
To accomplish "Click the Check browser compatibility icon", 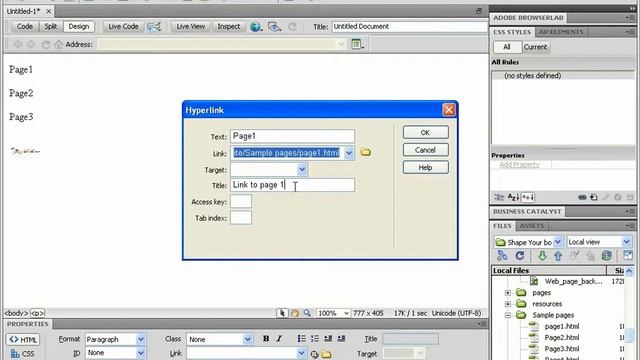I will [154, 27].
